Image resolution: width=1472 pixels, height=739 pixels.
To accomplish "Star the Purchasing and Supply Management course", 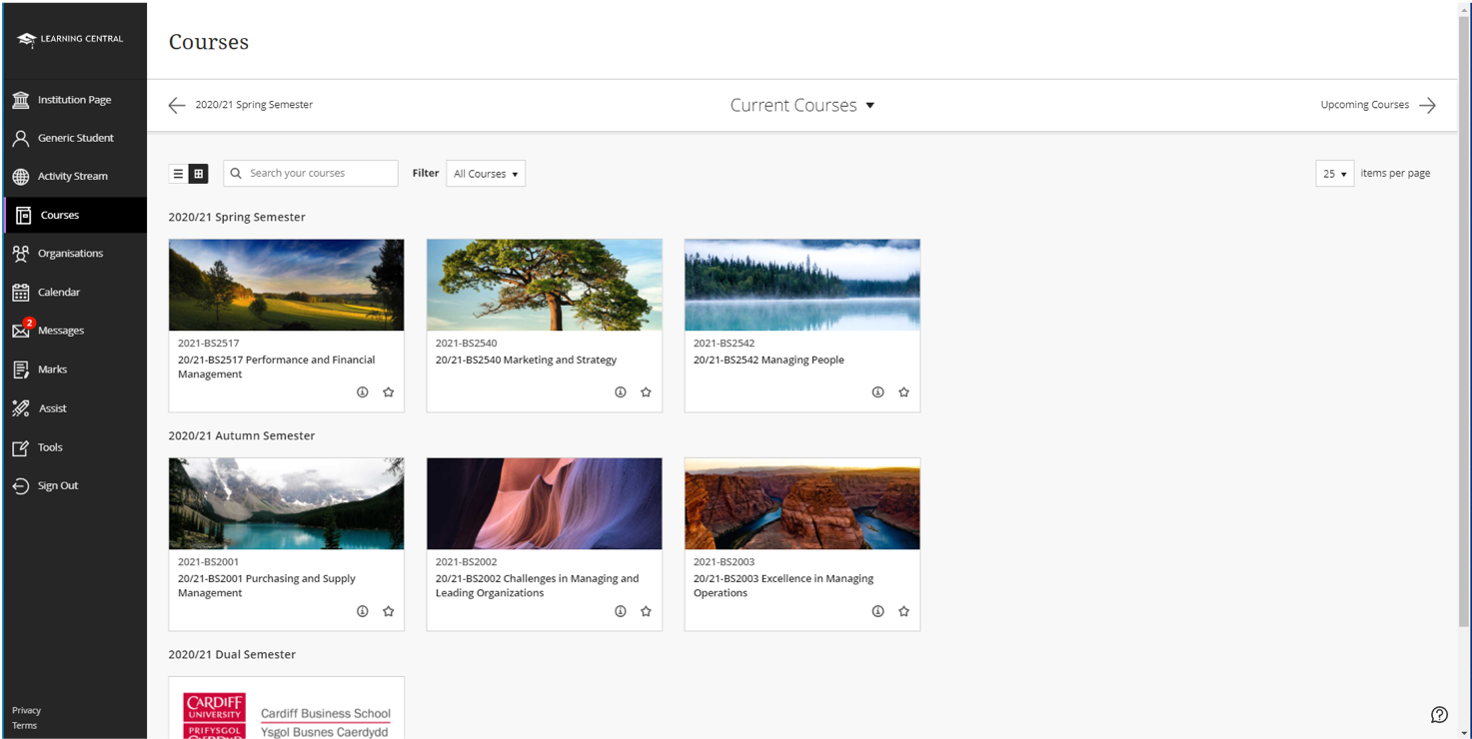I will click(x=388, y=611).
